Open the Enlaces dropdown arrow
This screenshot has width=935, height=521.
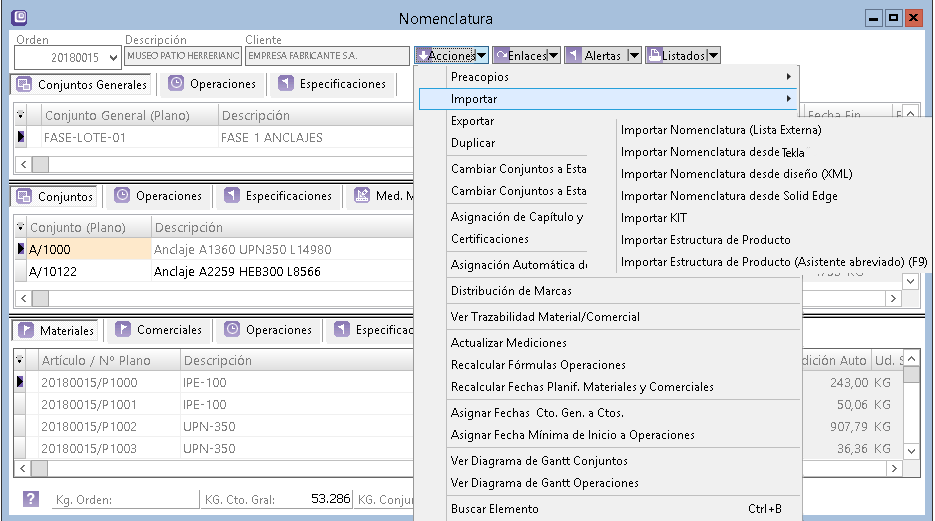tap(554, 56)
